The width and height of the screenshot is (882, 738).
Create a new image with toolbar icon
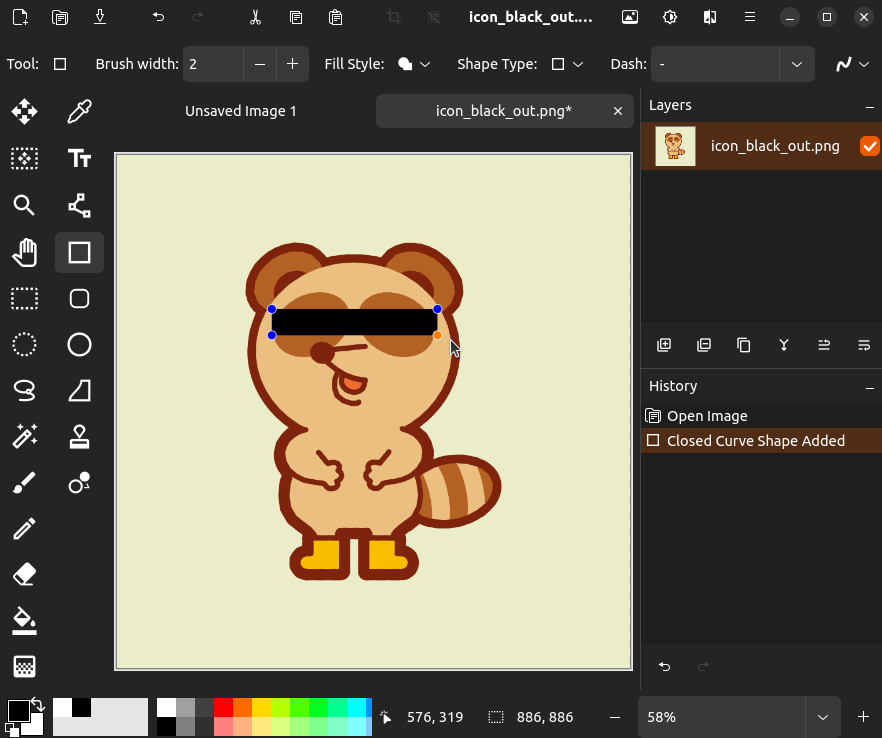(x=20, y=17)
